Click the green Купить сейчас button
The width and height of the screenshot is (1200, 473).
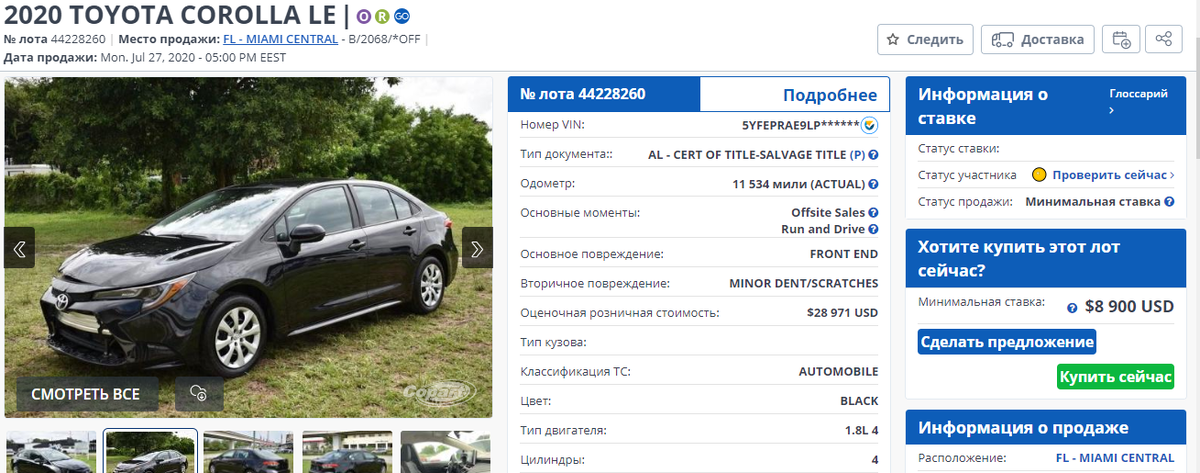coord(1115,376)
